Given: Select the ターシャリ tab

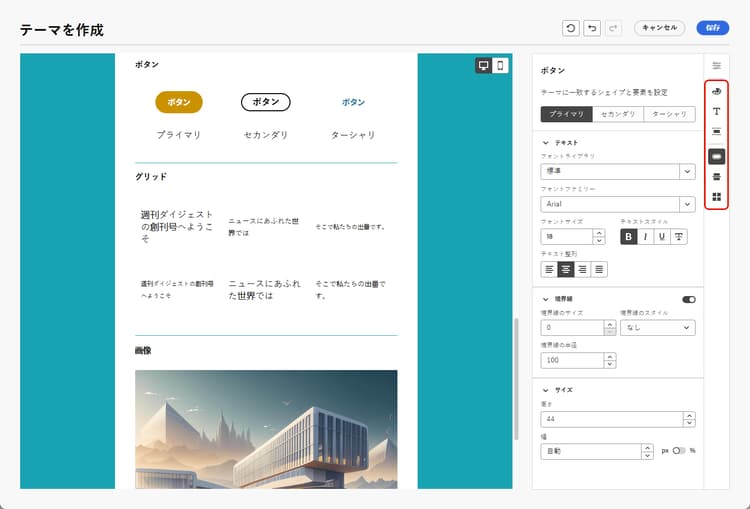Looking at the screenshot, I should (x=670, y=114).
